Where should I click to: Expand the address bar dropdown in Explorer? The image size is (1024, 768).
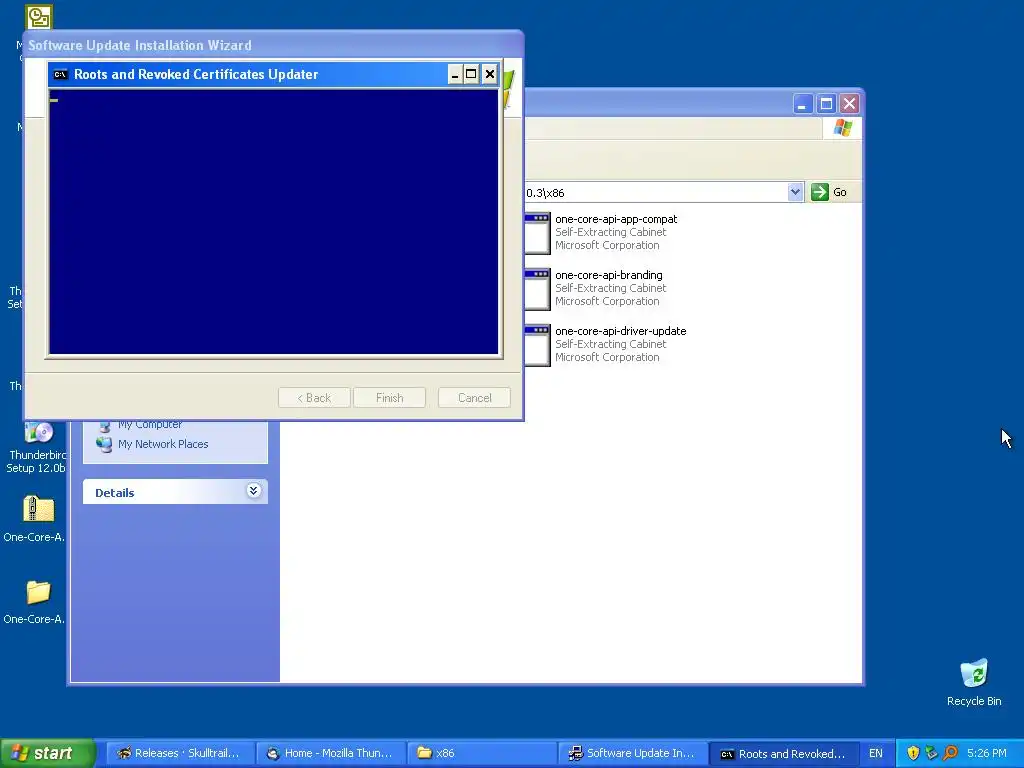tap(795, 192)
